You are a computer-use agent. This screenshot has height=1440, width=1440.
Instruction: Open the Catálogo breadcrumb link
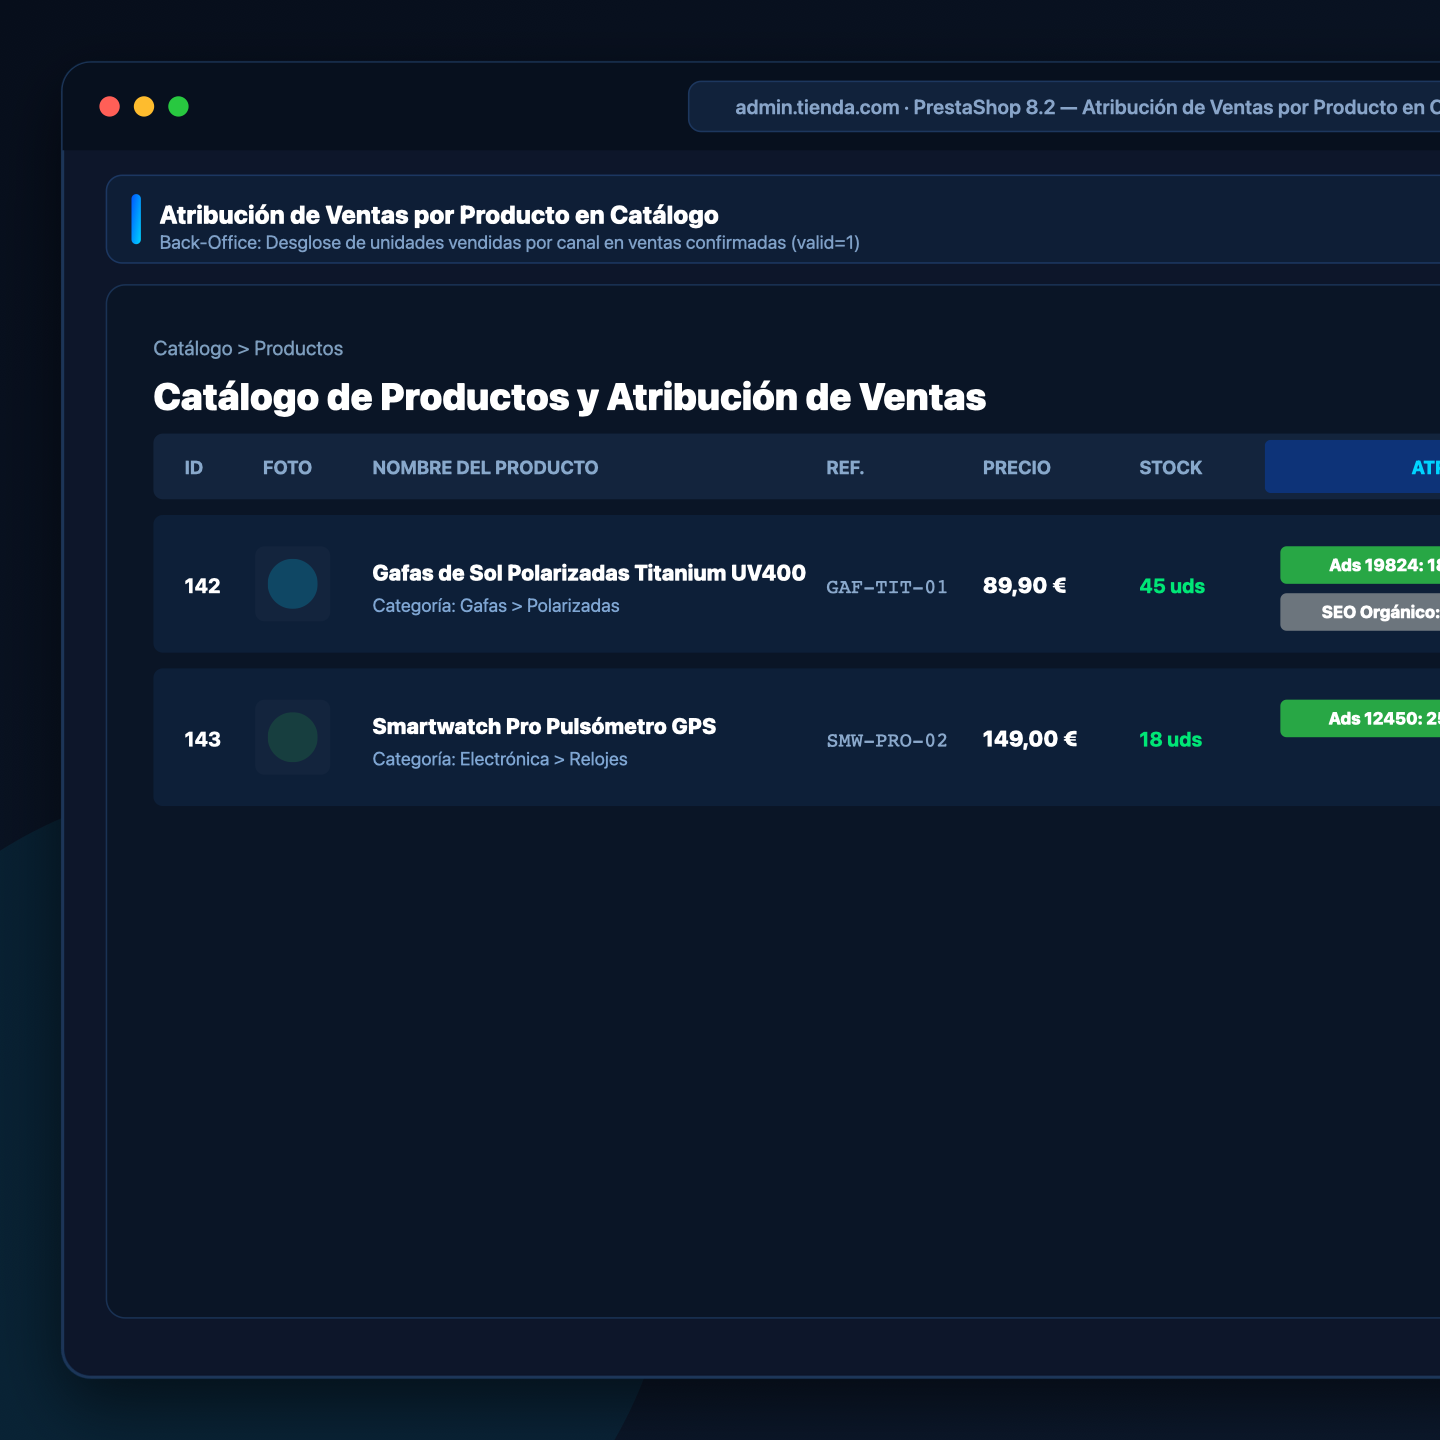tap(193, 348)
